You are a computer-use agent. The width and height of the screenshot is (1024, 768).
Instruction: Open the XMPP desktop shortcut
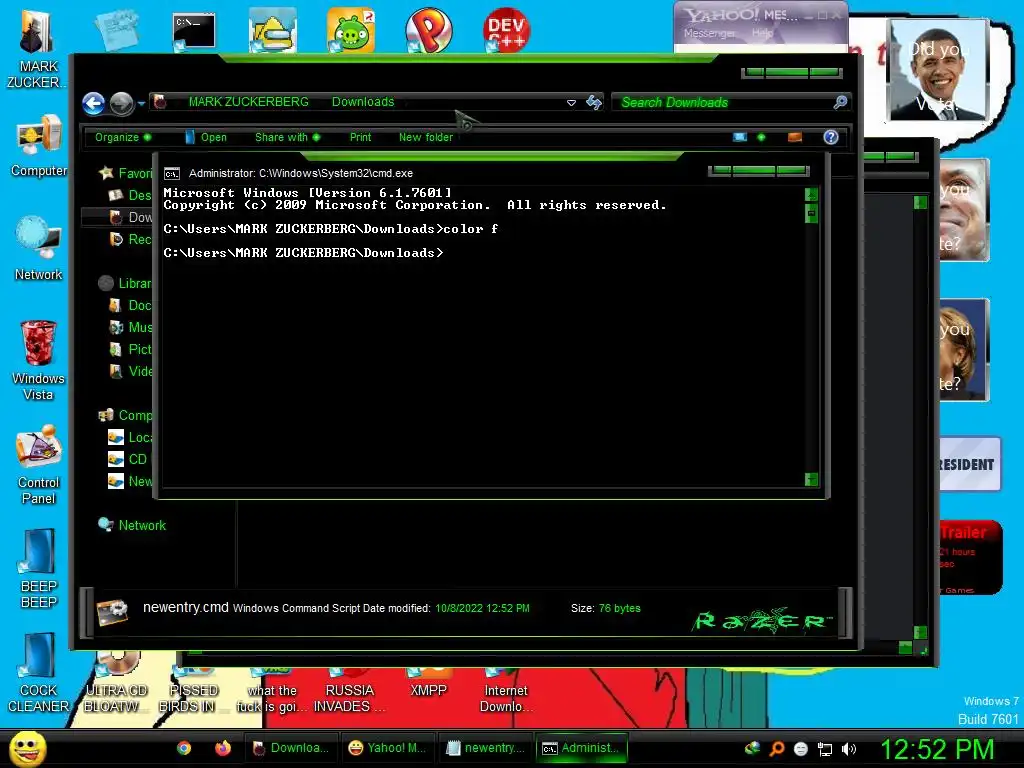click(428, 683)
